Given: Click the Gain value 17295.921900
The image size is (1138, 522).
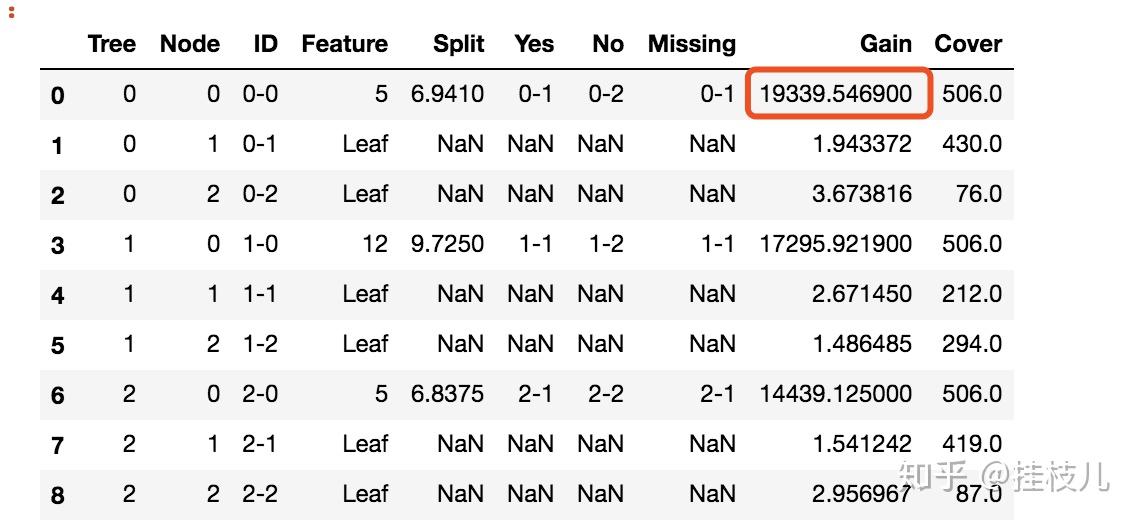Looking at the screenshot, I should click(835, 244).
